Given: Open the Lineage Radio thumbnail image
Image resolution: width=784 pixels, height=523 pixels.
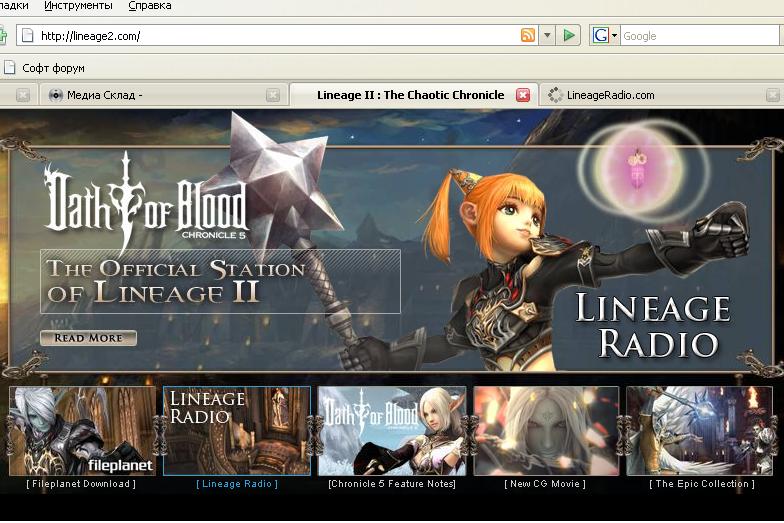Looking at the screenshot, I should pos(237,431).
